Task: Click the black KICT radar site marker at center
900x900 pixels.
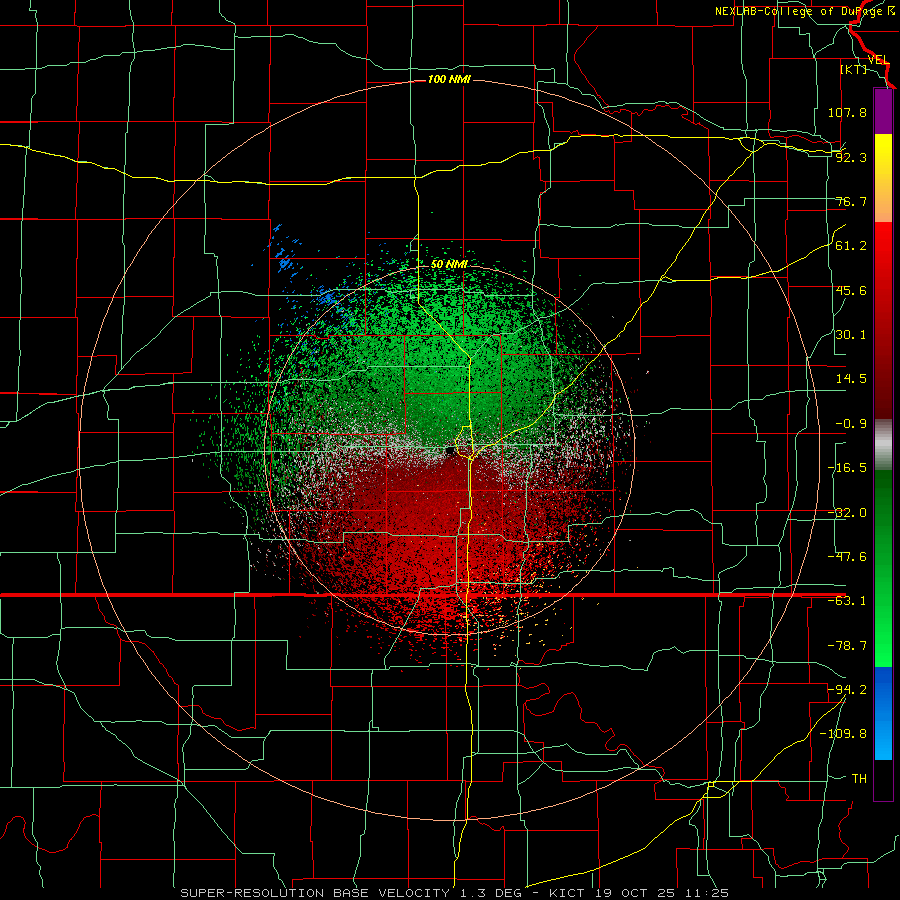Action: coord(449,452)
